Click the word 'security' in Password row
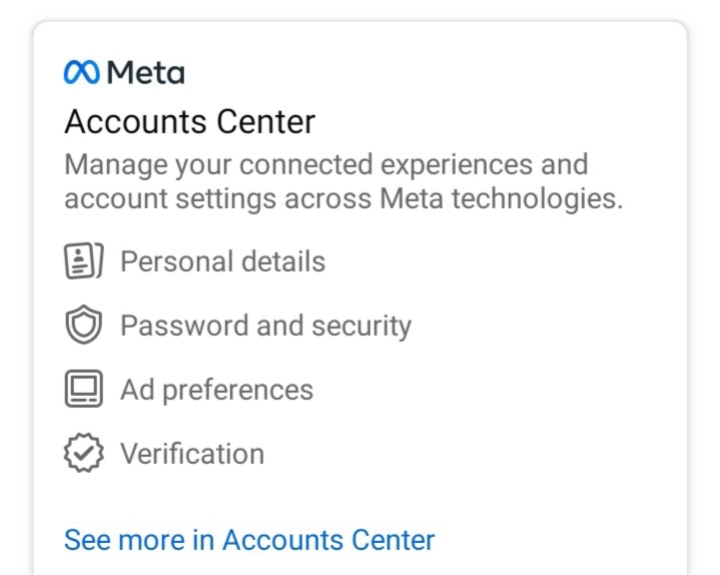Image resolution: width=720 pixels, height=575 pixels. [361, 327]
